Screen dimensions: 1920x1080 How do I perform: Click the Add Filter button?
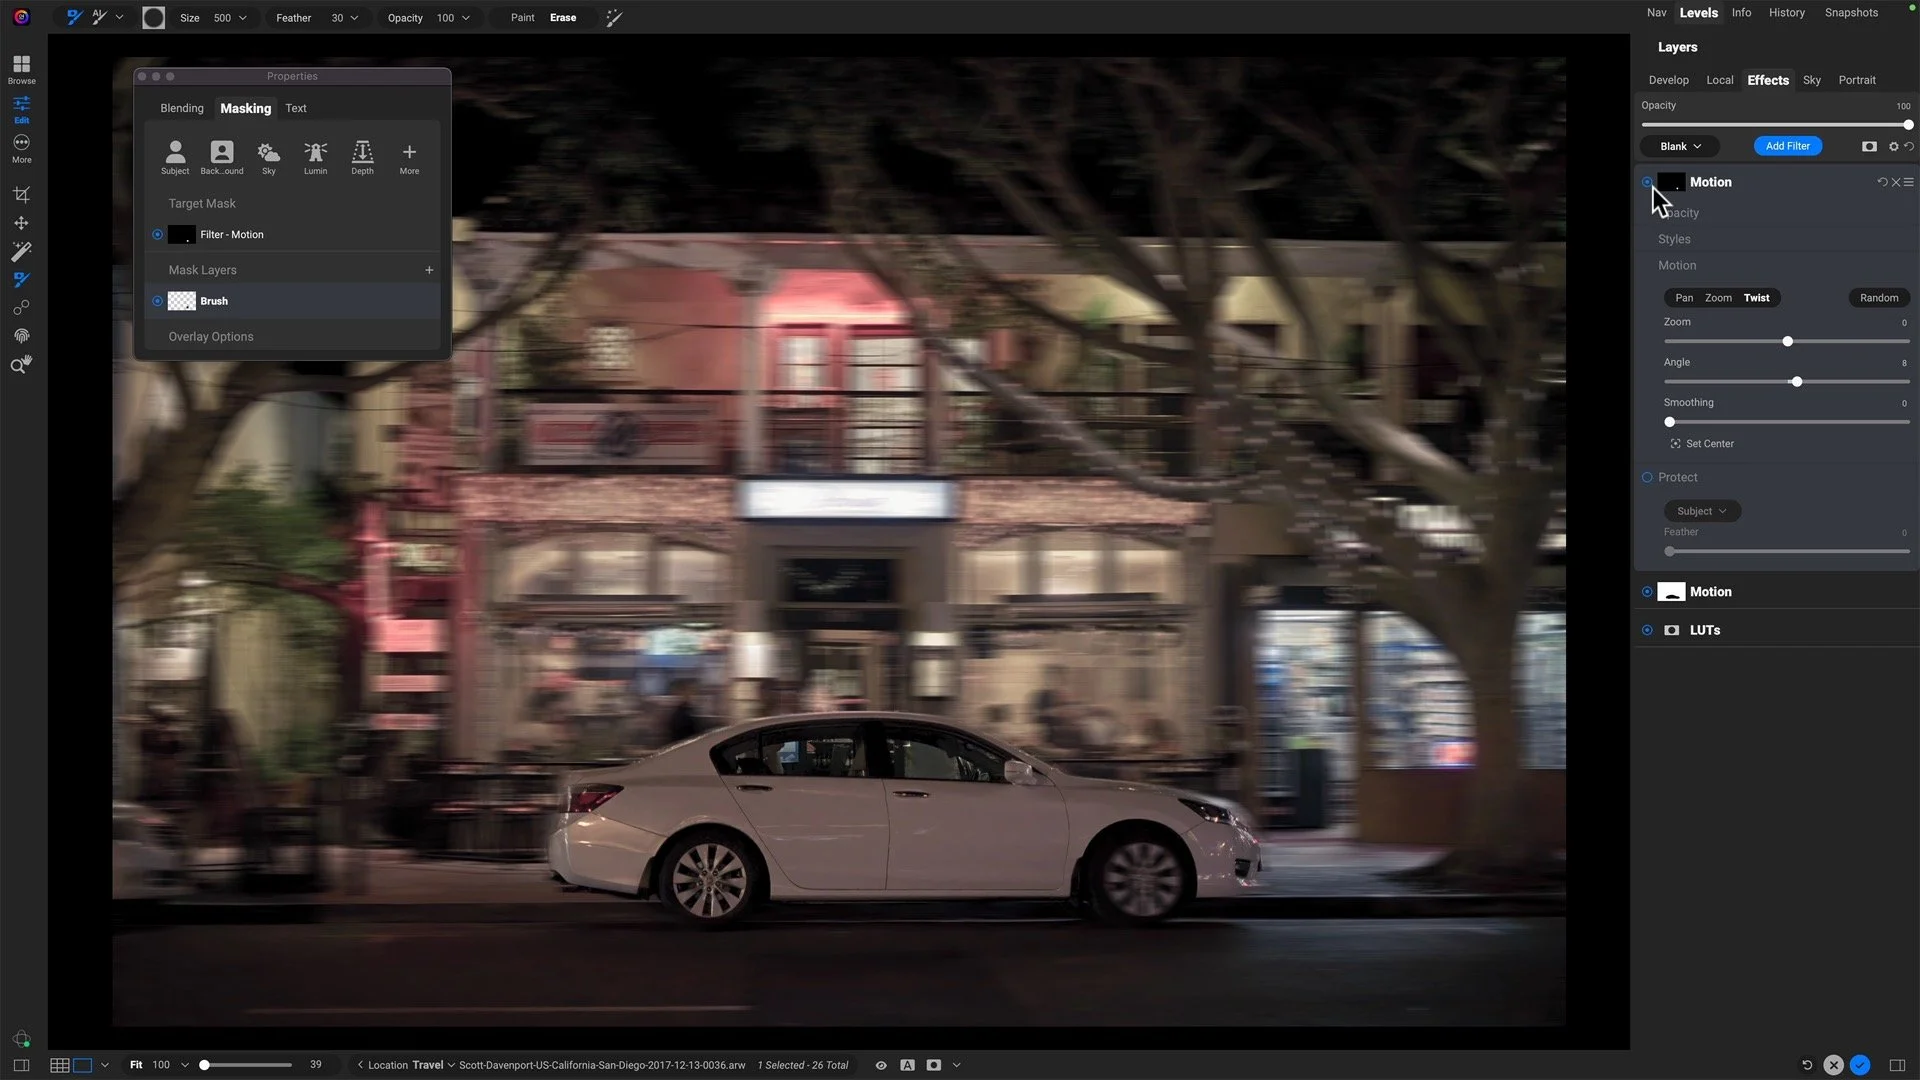point(1787,146)
